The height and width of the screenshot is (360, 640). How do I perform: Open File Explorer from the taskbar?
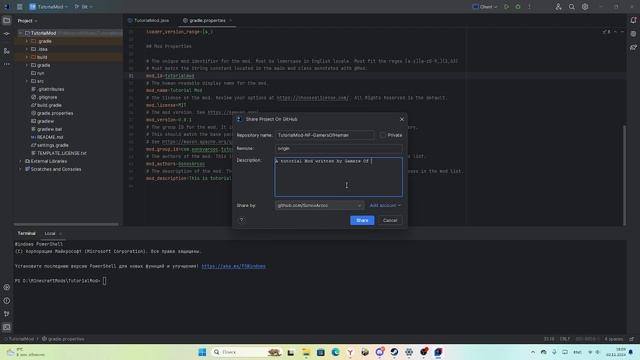click(306, 352)
